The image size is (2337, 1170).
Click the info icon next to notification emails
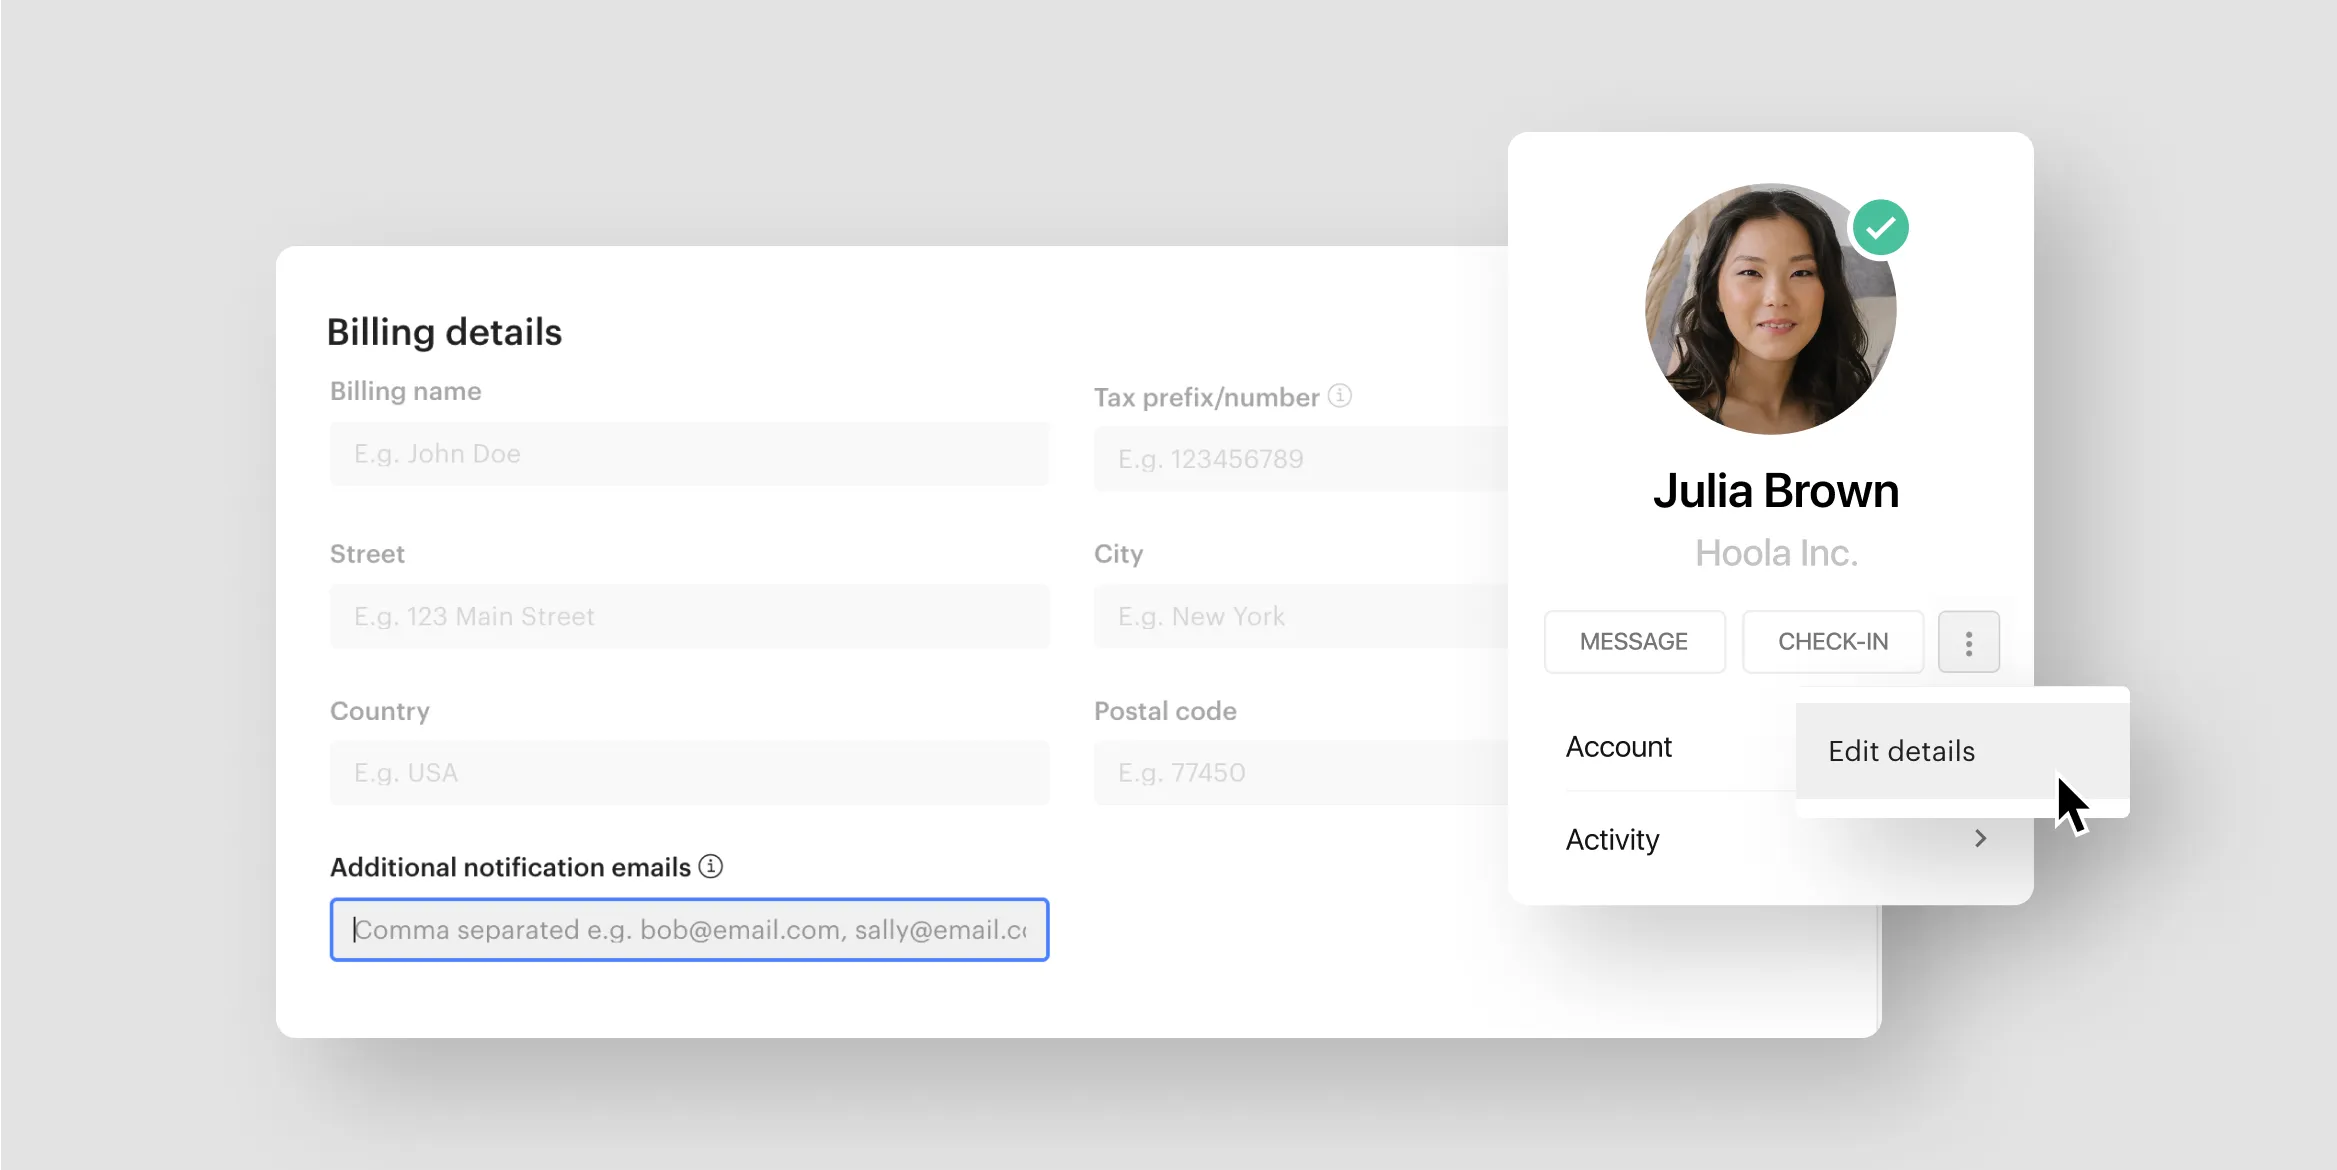click(x=713, y=867)
